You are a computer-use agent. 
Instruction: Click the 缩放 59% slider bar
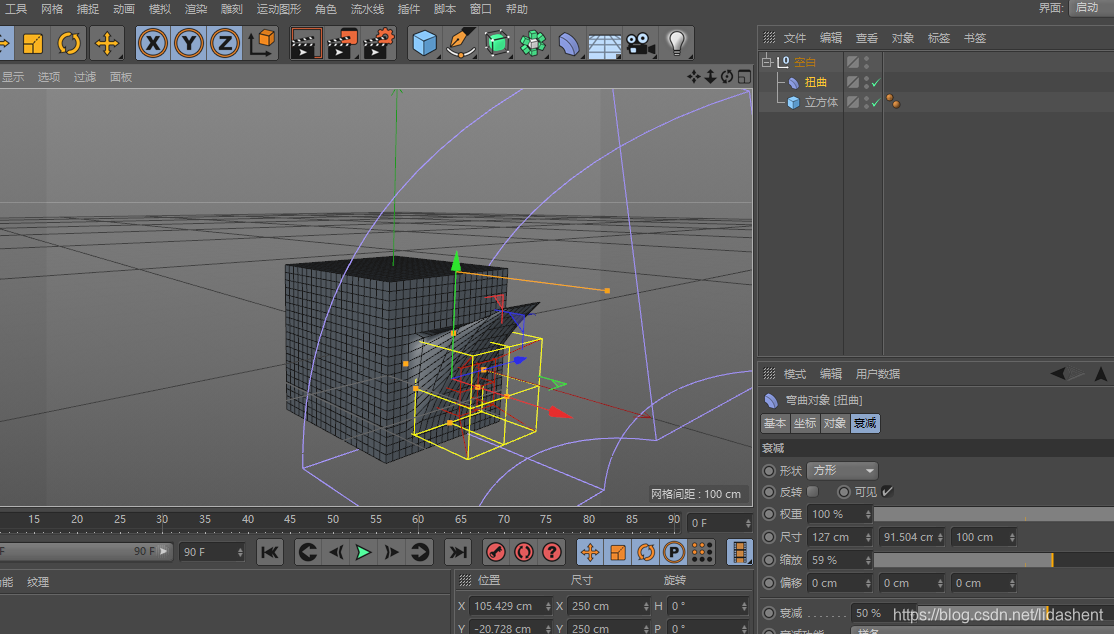(x=962, y=560)
